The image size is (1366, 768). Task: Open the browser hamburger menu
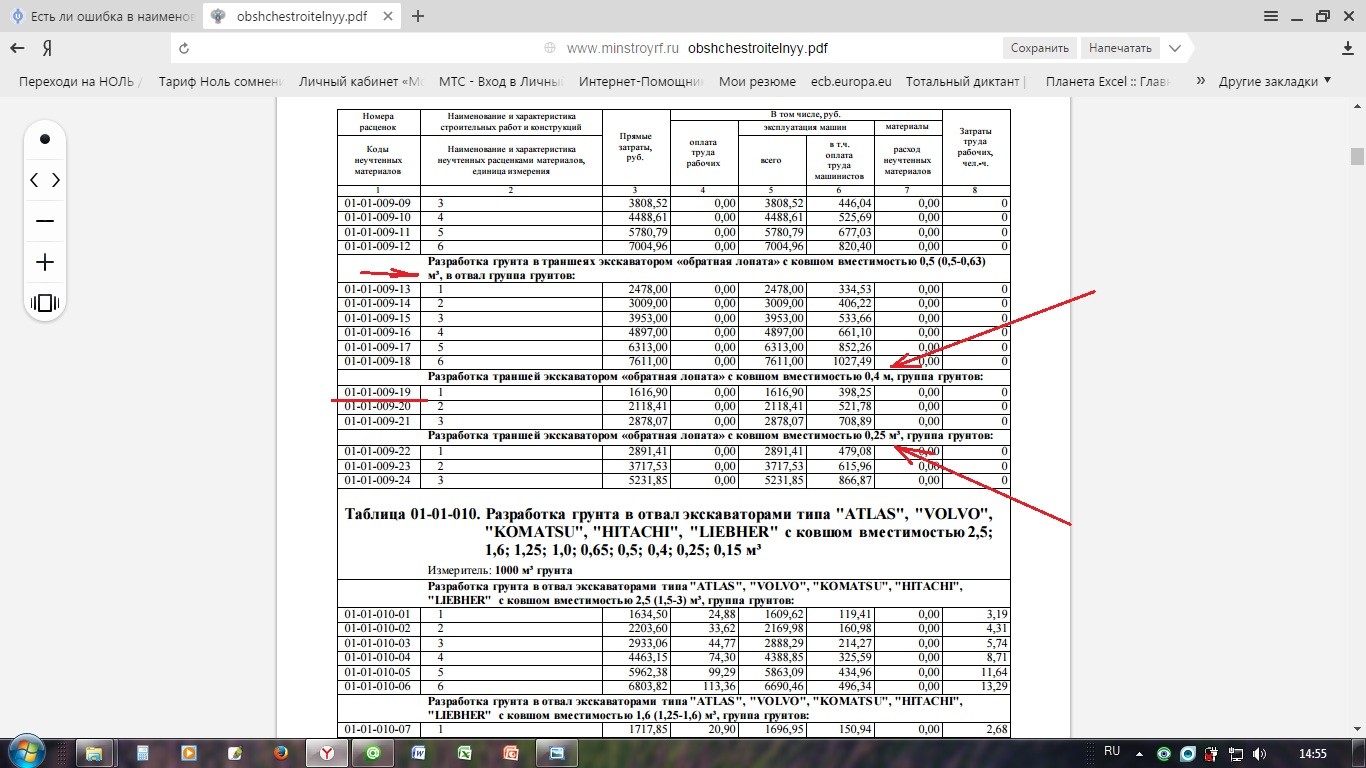[1271, 16]
